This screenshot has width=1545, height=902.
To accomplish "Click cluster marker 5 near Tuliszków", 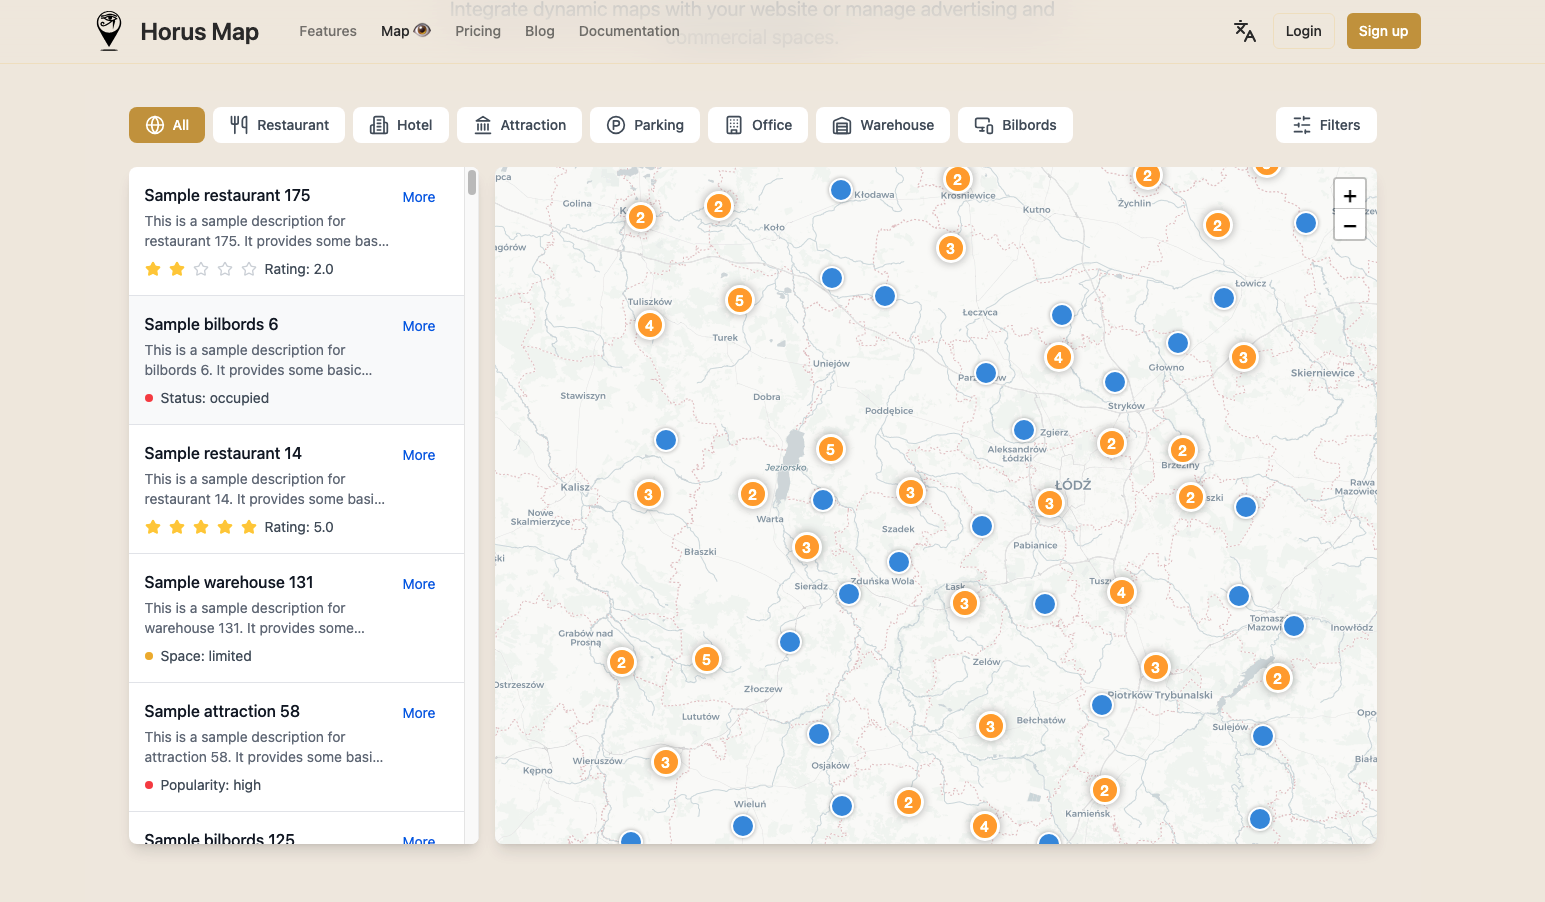I will 739,300.
